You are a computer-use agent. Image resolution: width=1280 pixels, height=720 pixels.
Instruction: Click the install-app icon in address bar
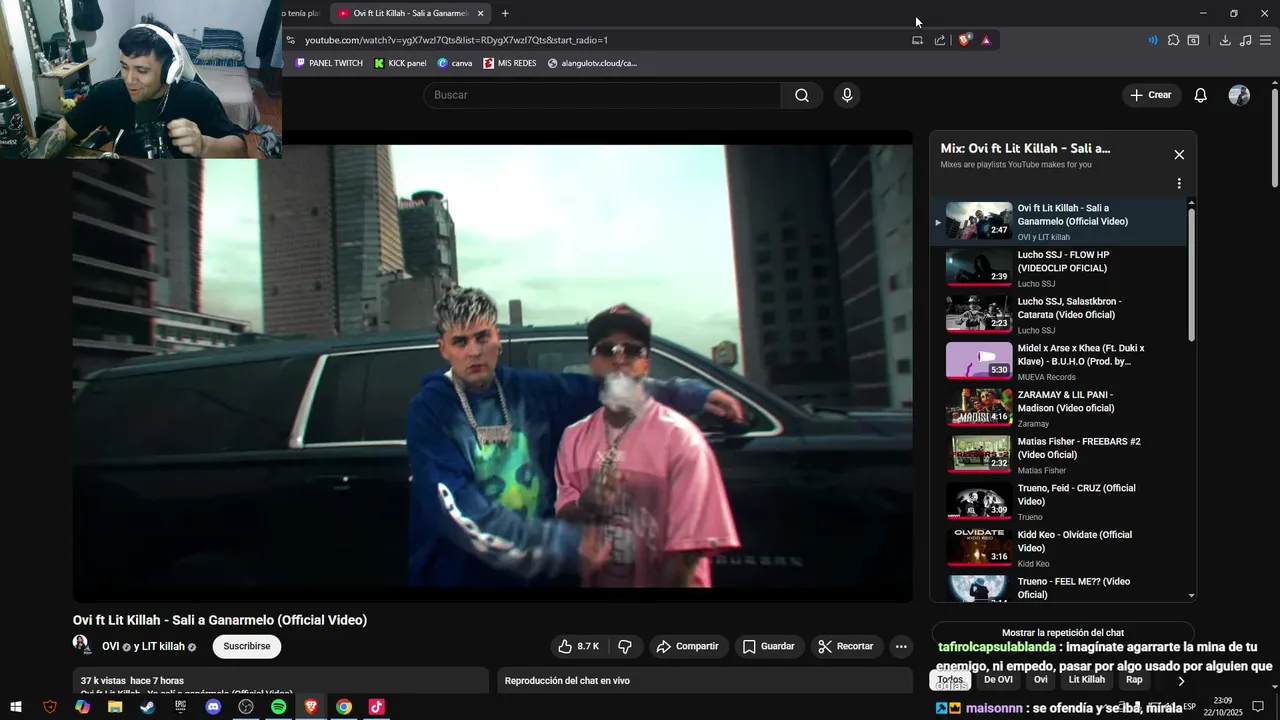tap(917, 40)
